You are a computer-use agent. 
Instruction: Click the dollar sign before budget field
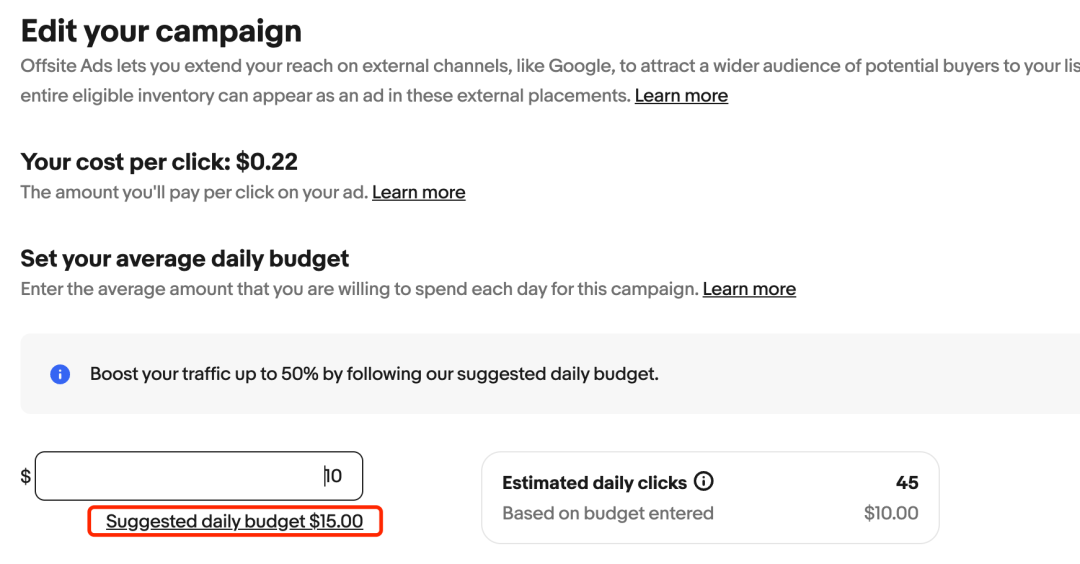pos(26,477)
